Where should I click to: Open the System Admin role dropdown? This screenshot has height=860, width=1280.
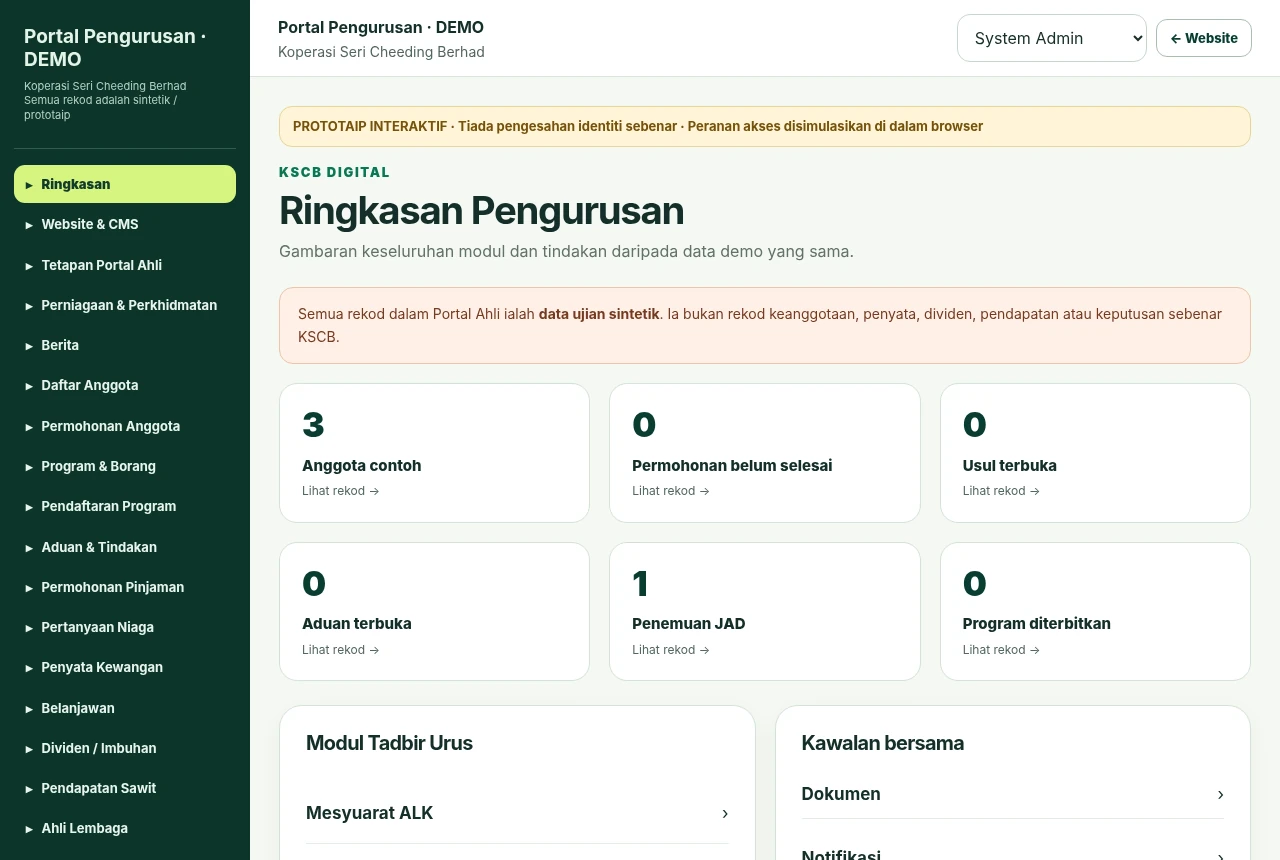(1051, 38)
